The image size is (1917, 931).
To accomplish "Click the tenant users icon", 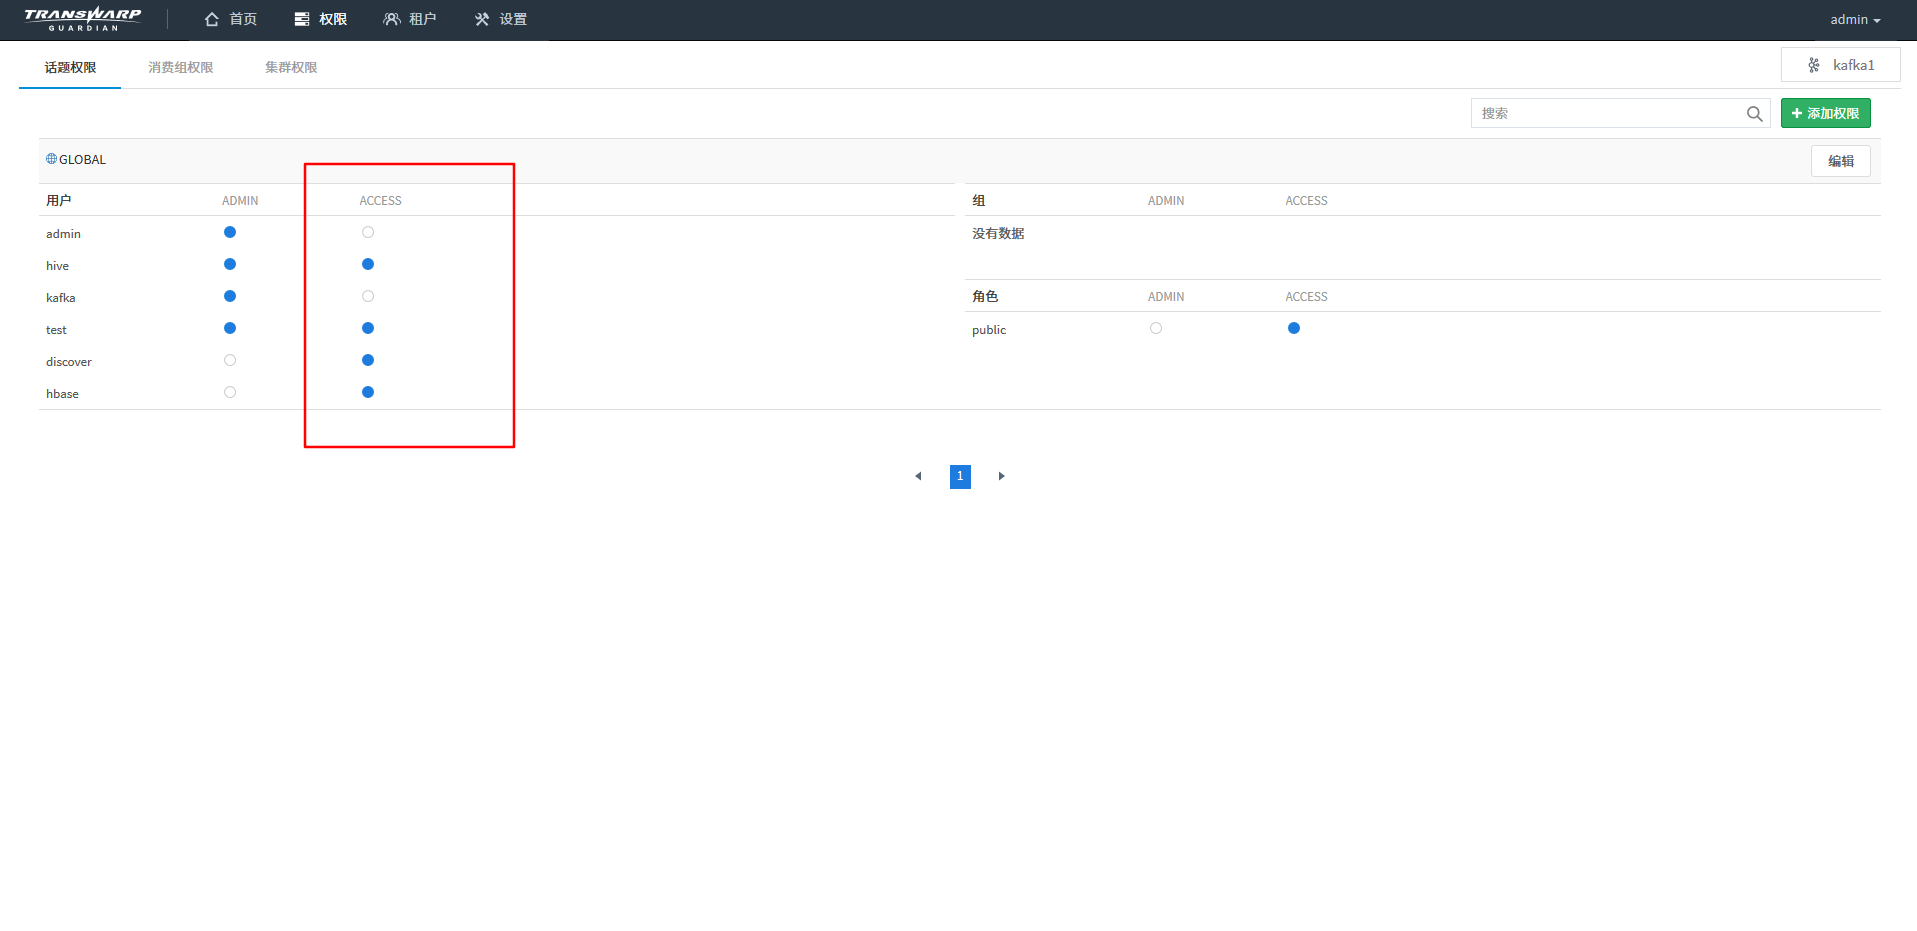I will click(392, 19).
